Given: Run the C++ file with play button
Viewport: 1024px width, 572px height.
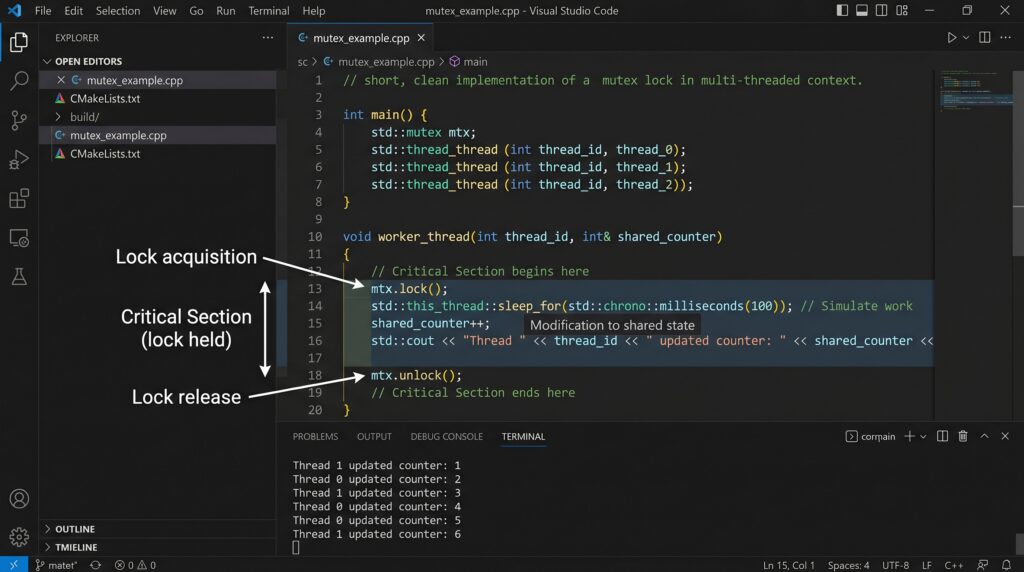Looking at the screenshot, I should [x=952, y=38].
